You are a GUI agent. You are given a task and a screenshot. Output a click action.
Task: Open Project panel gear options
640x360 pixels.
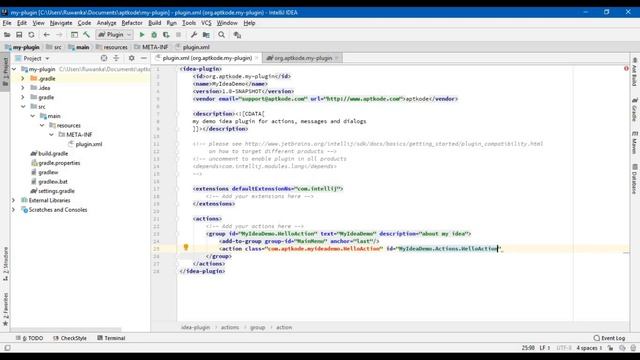(131, 58)
